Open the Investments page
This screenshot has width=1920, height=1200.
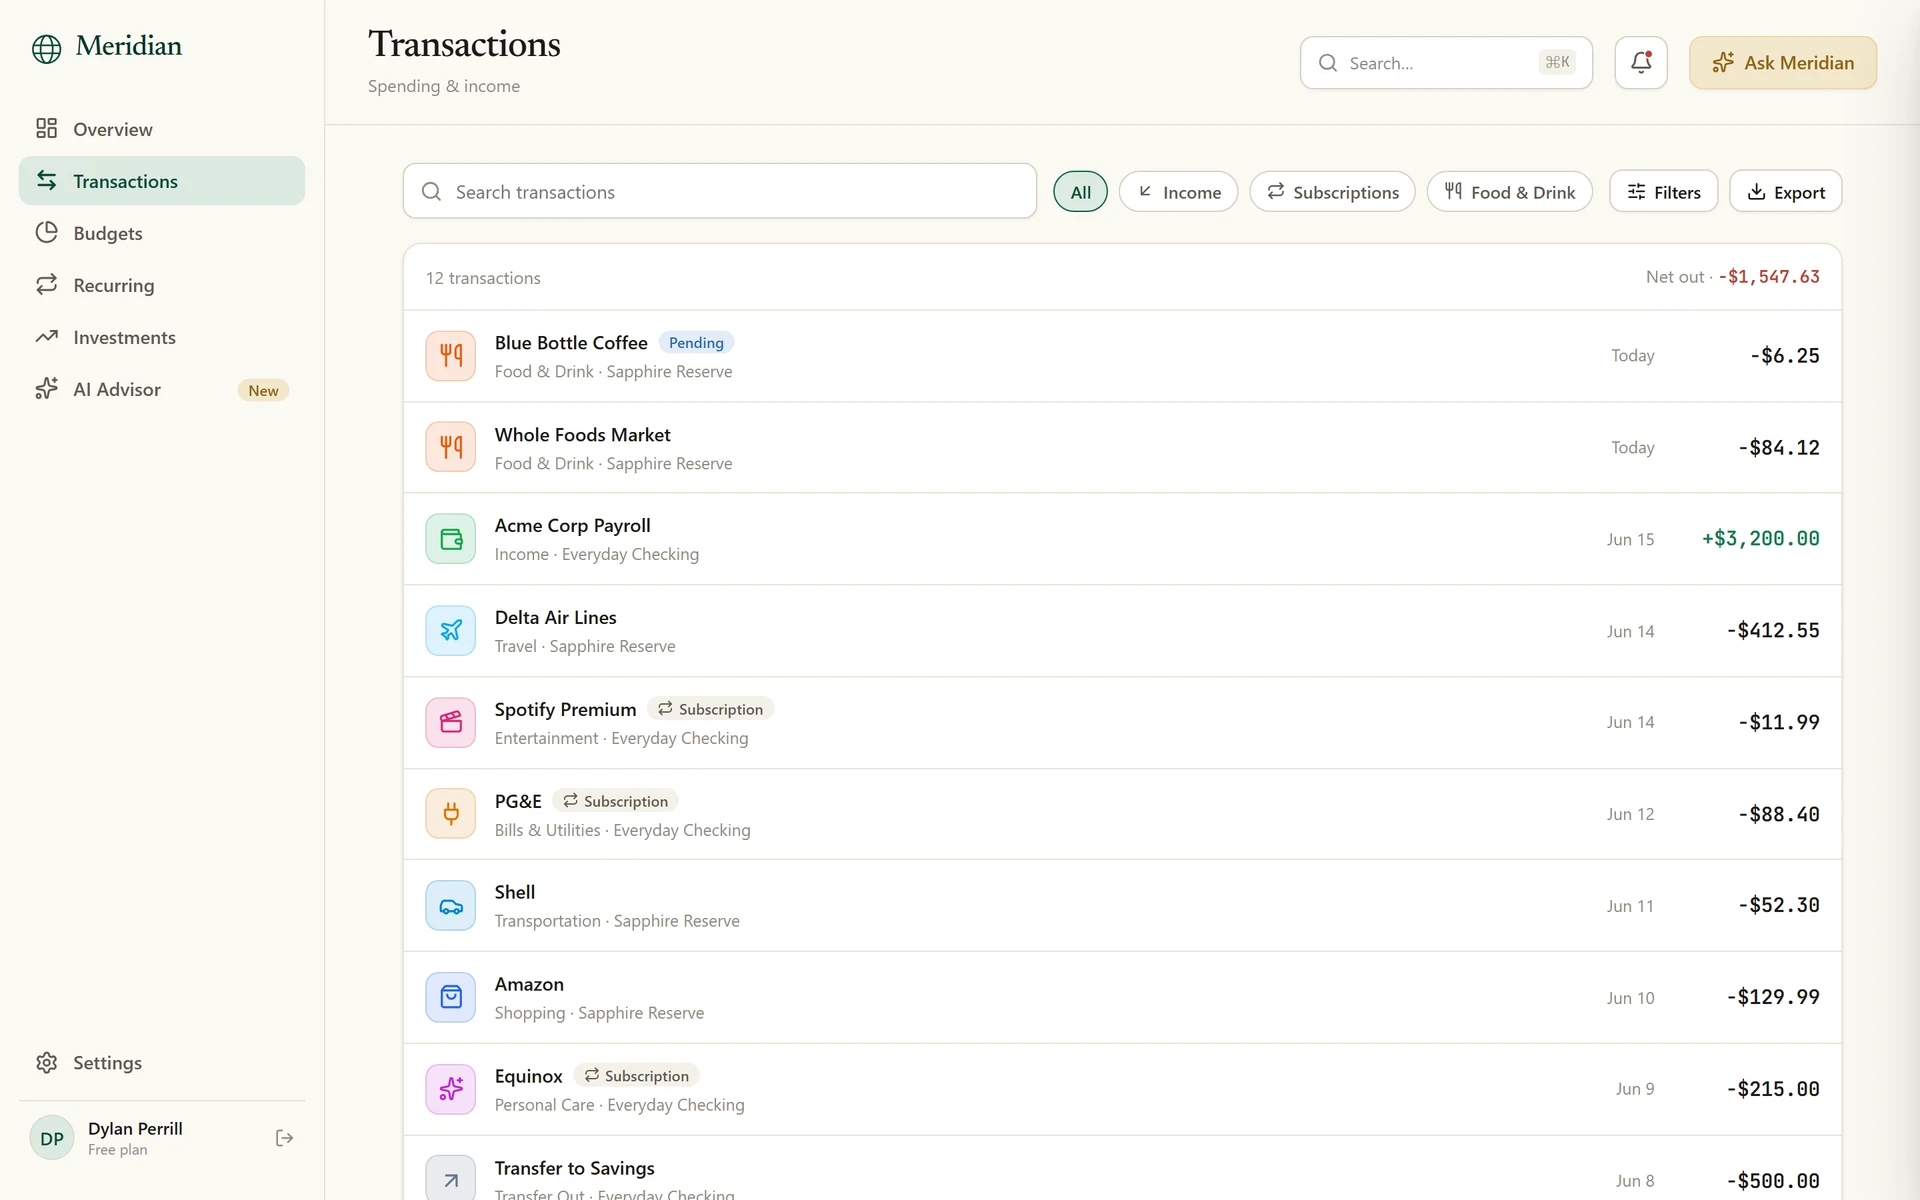pyautogui.click(x=162, y=337)
